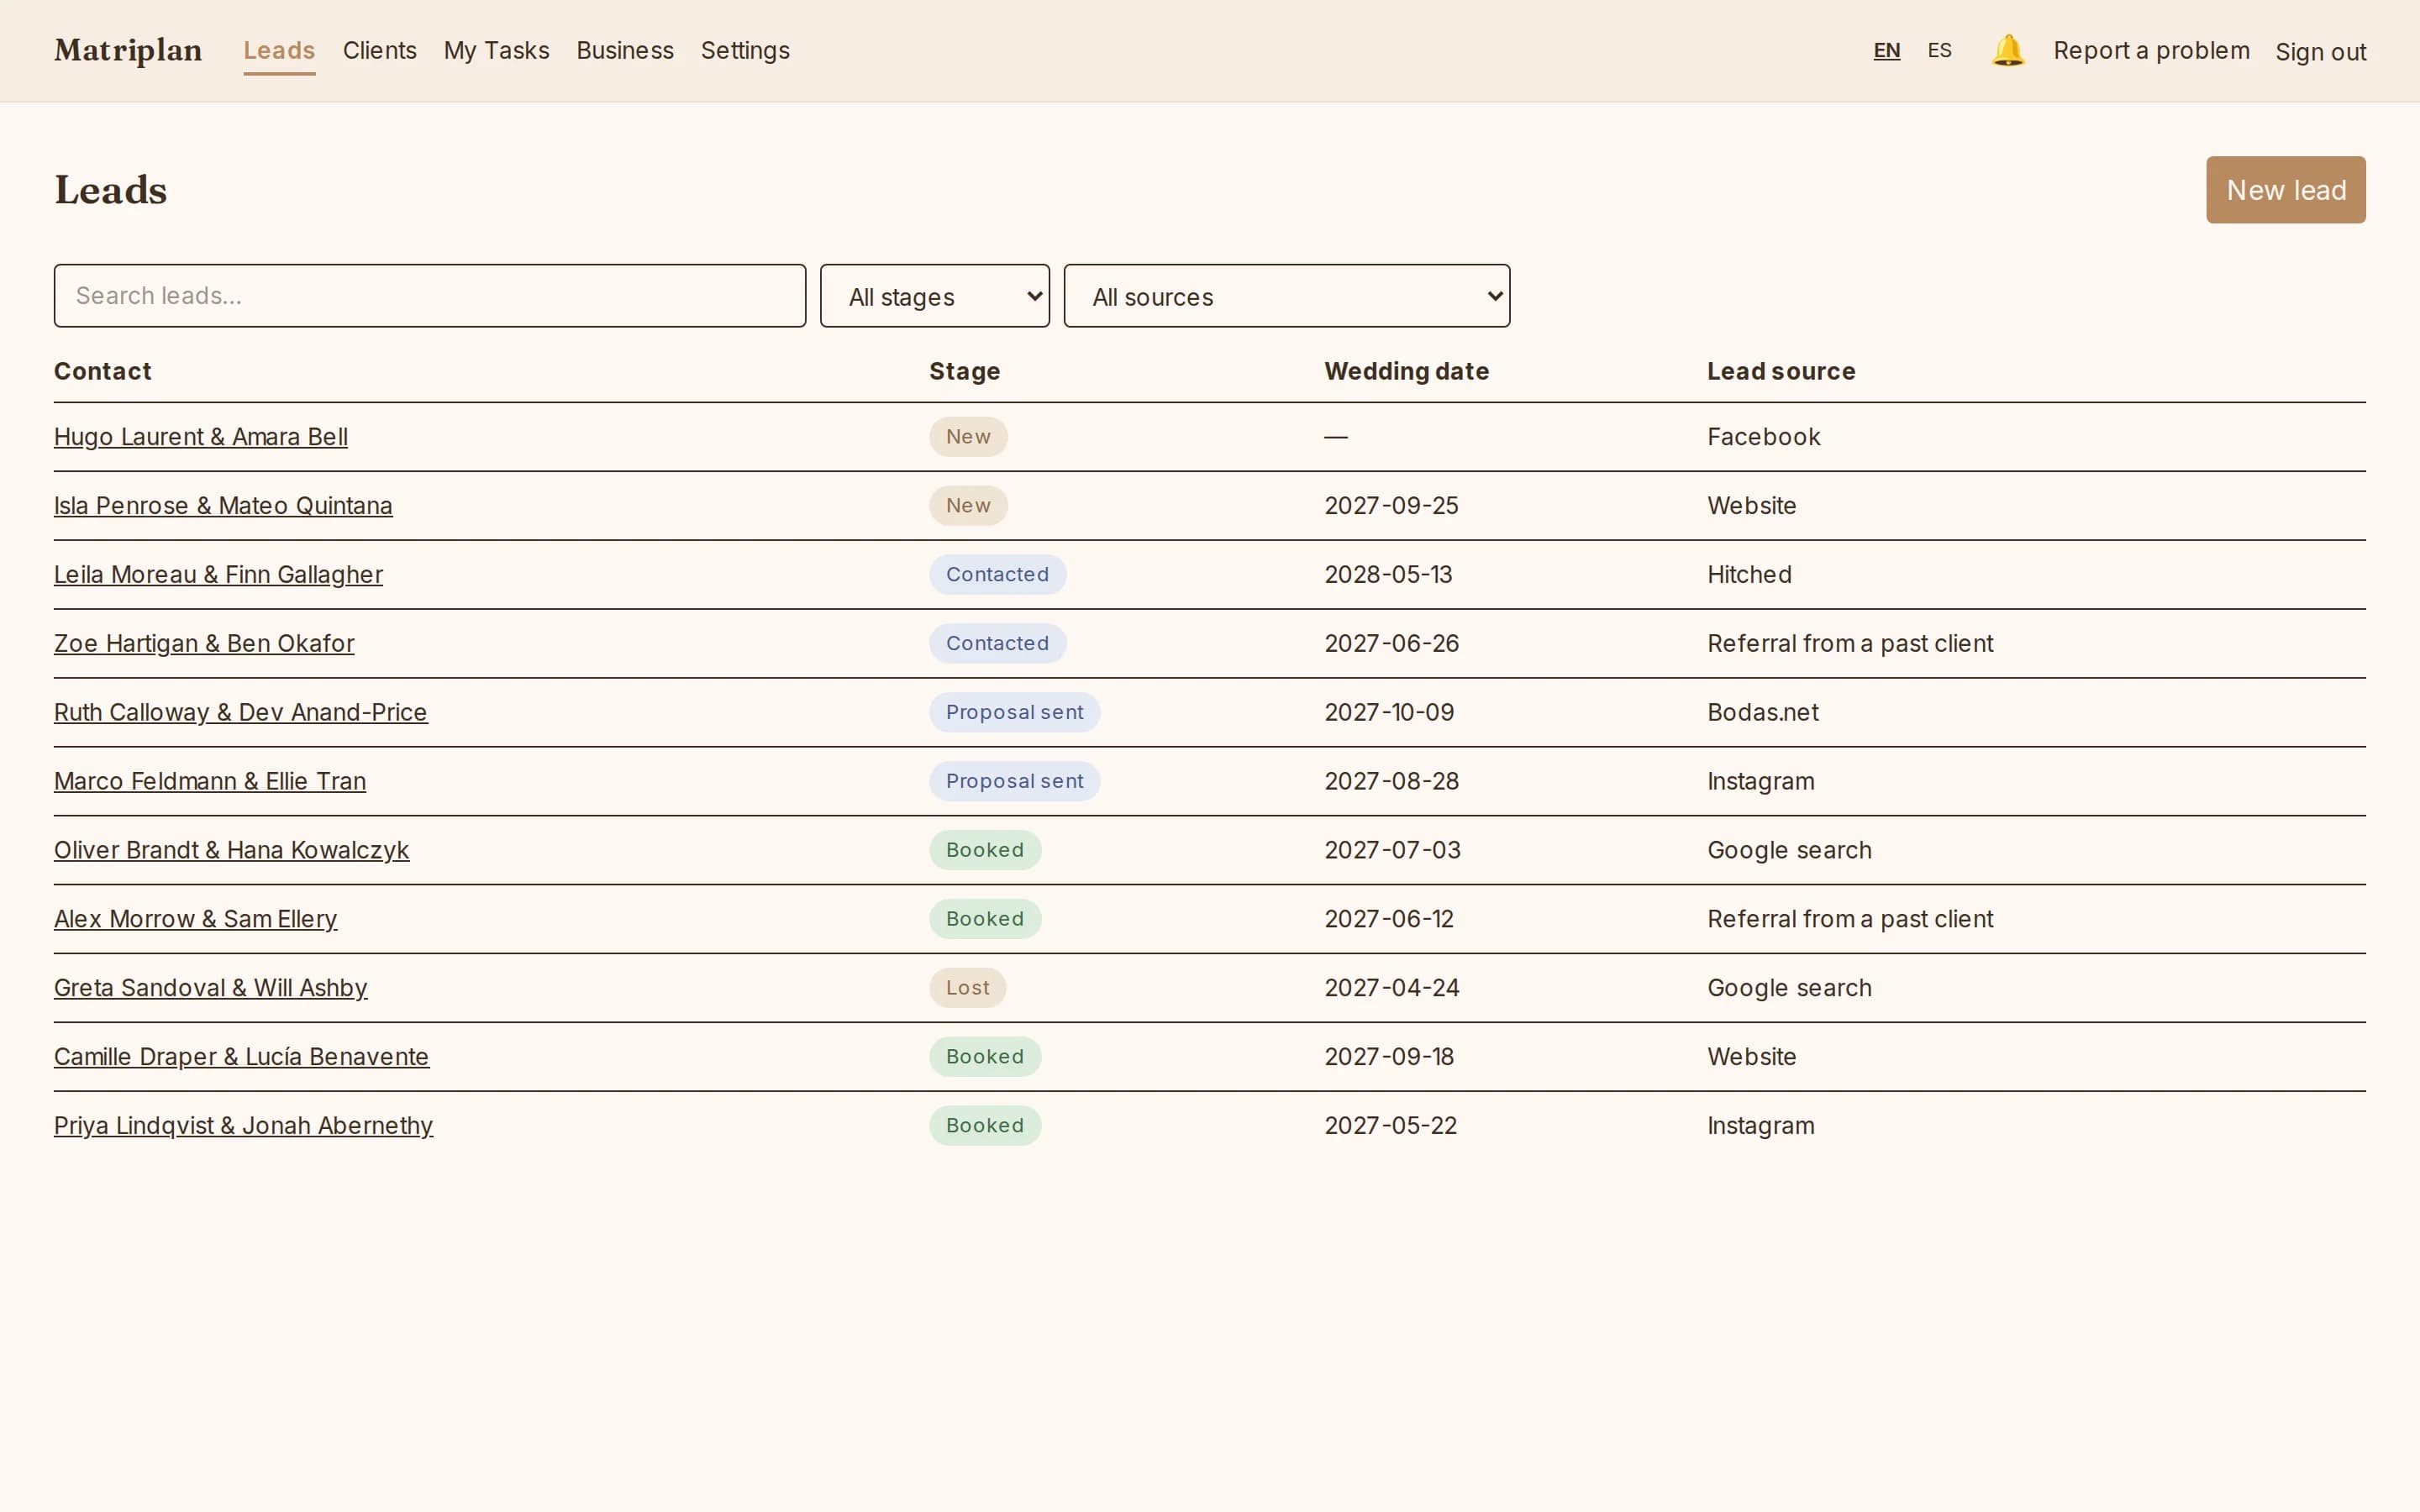The image size is (2420, 1512).
Task: Open Settings in the nav bar
Action: tap(745, 50)
